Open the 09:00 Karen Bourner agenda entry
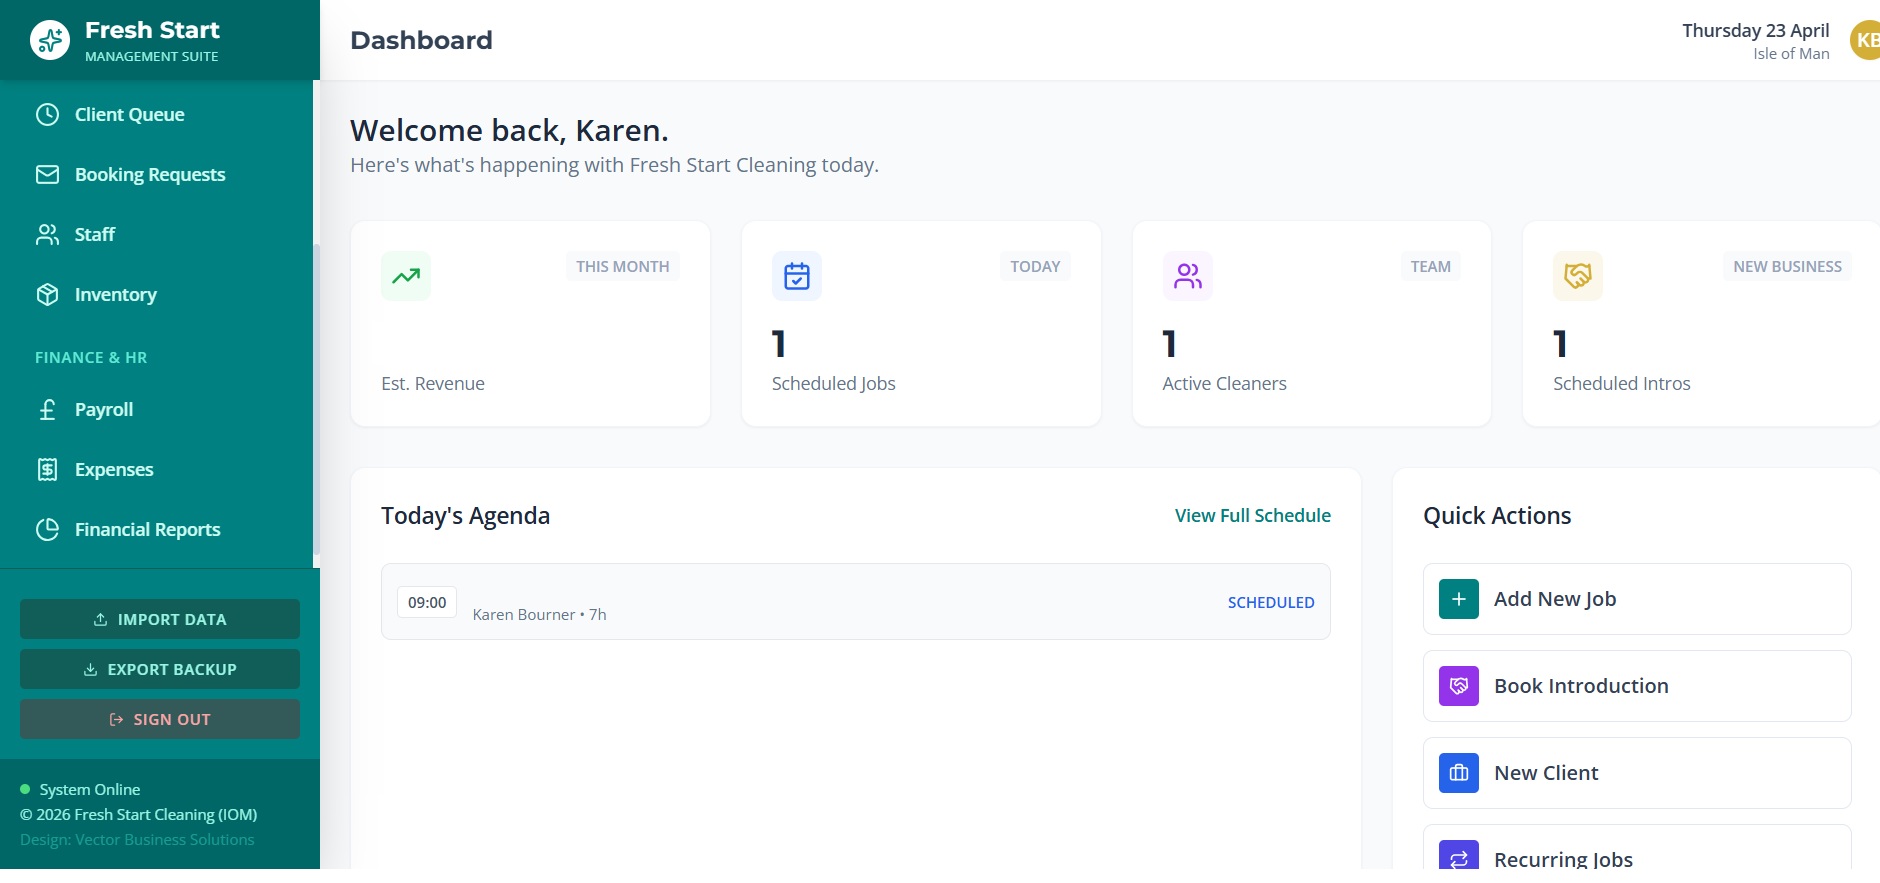The image size is (1880, 883). (856, 601)
